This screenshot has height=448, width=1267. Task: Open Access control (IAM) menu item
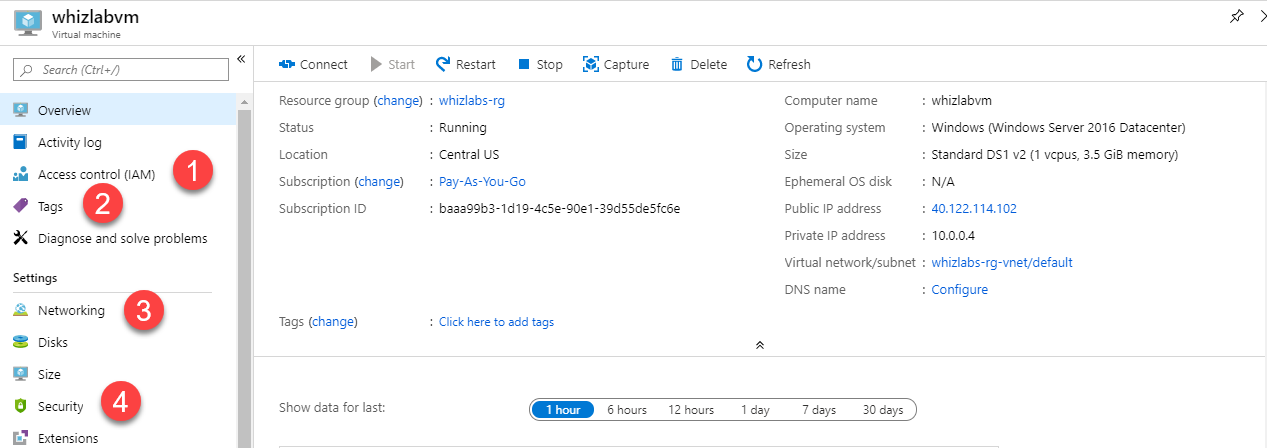click(x=119, y=174)
